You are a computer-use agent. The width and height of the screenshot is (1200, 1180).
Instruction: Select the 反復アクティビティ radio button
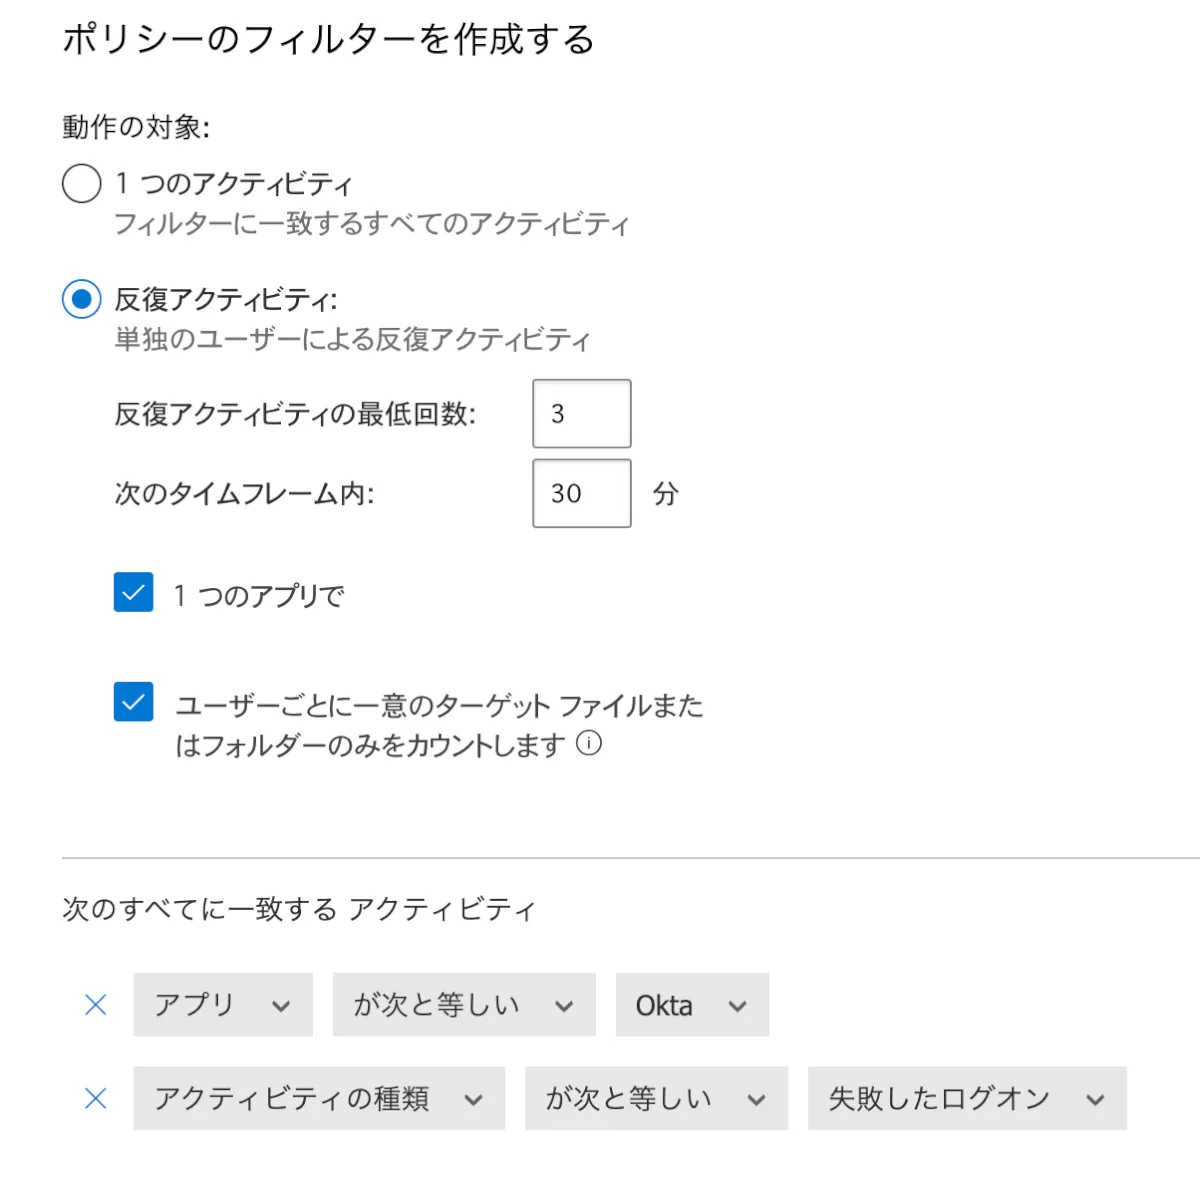(82, 299)
